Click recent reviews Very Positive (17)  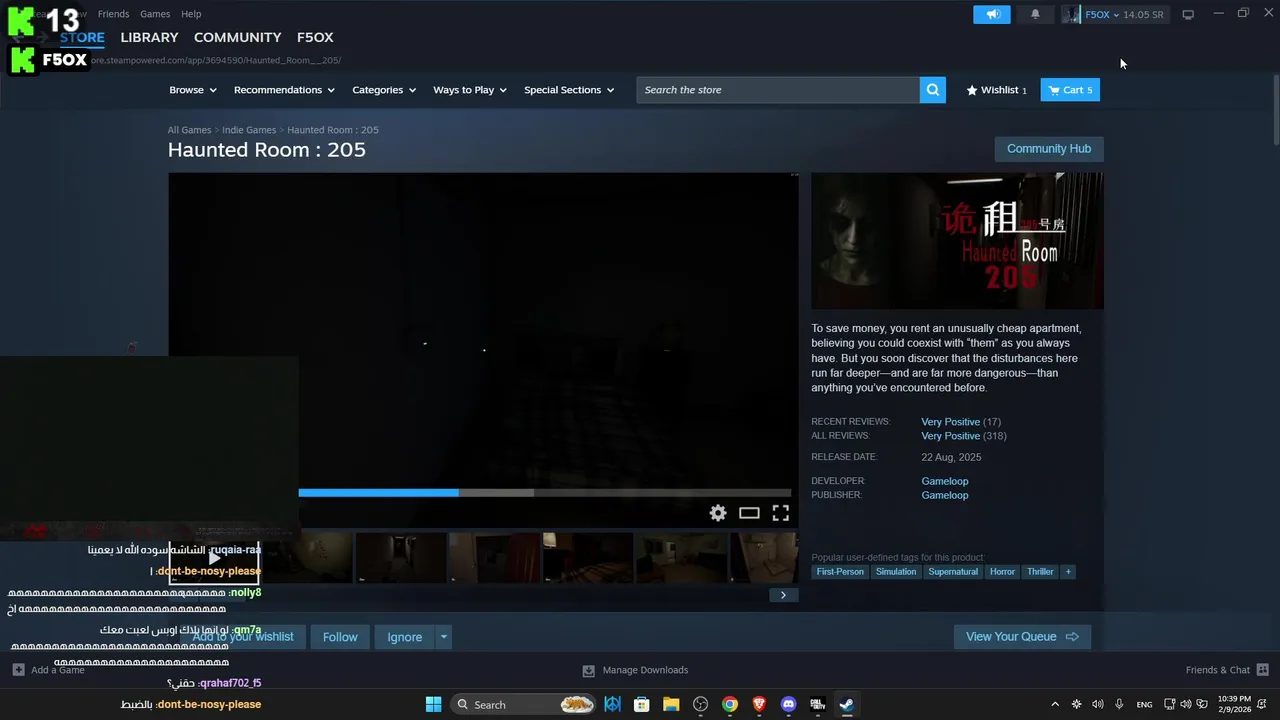[x=961, y=422]
